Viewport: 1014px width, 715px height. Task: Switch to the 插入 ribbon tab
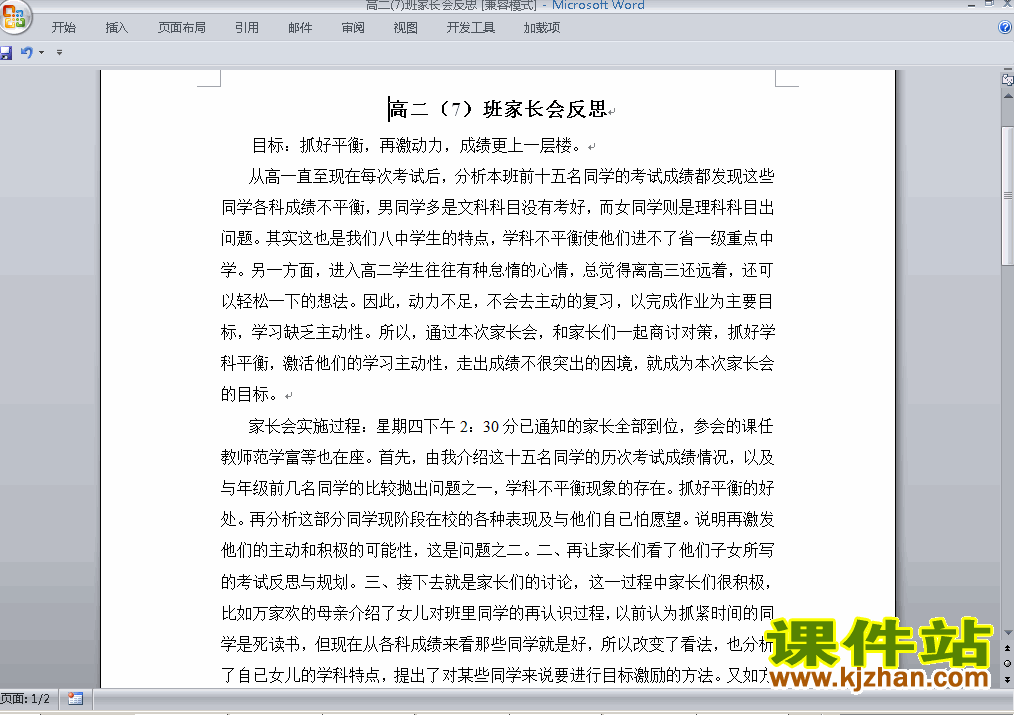pos(116,28)
